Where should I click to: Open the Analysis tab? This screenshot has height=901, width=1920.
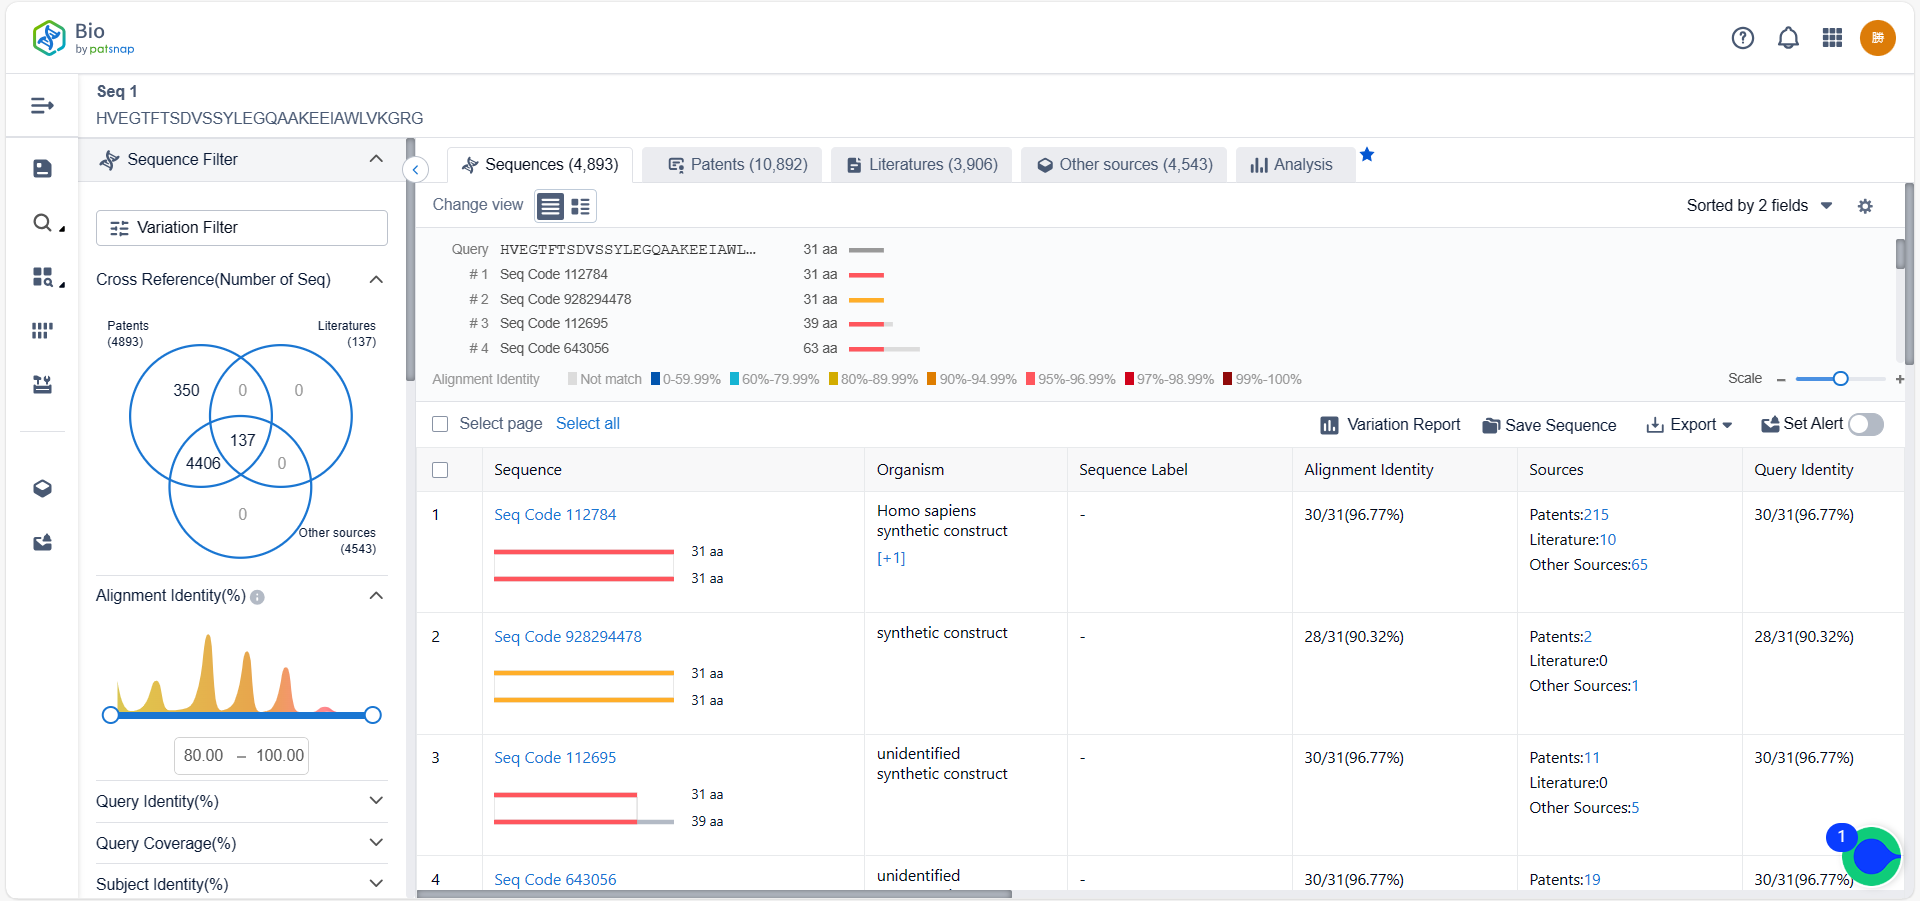coord(1292,165)
